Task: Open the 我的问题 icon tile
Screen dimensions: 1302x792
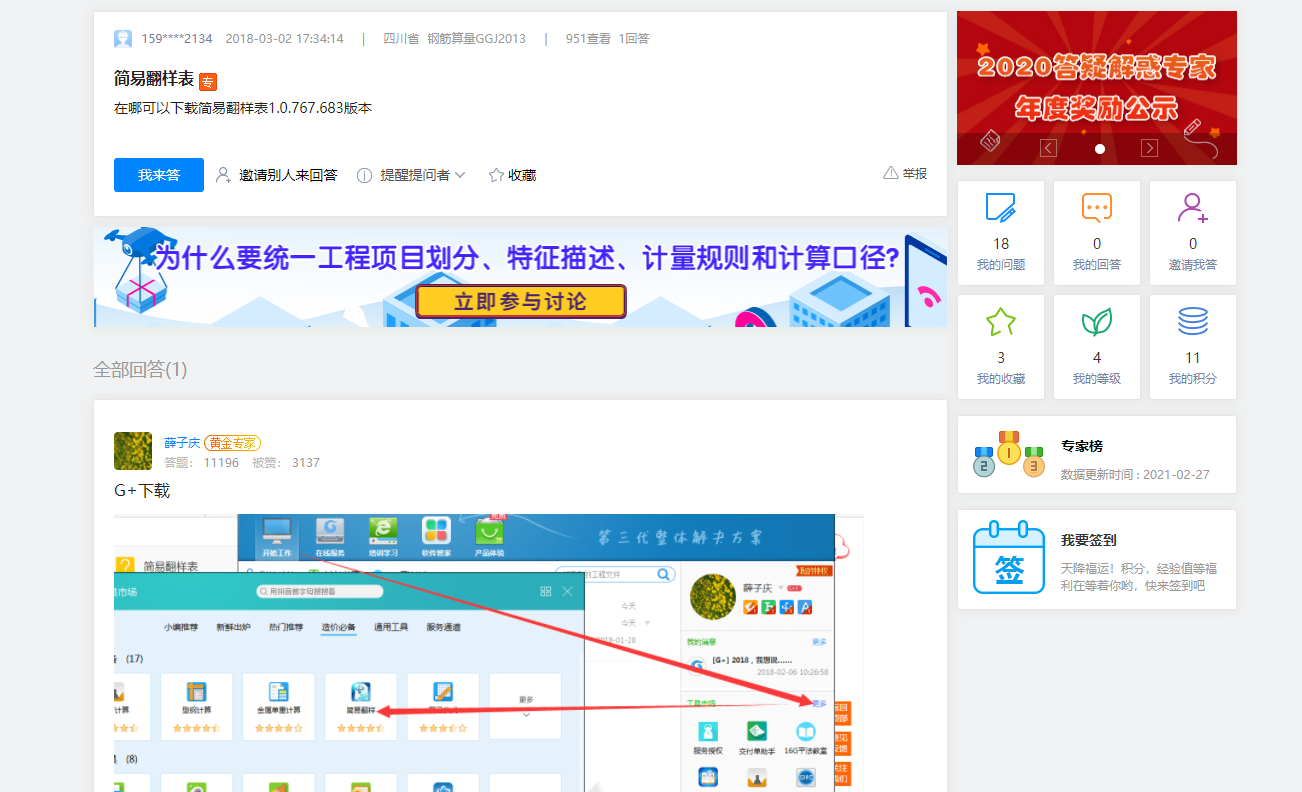Action: pyautogui.click(x=1001, y=208)
